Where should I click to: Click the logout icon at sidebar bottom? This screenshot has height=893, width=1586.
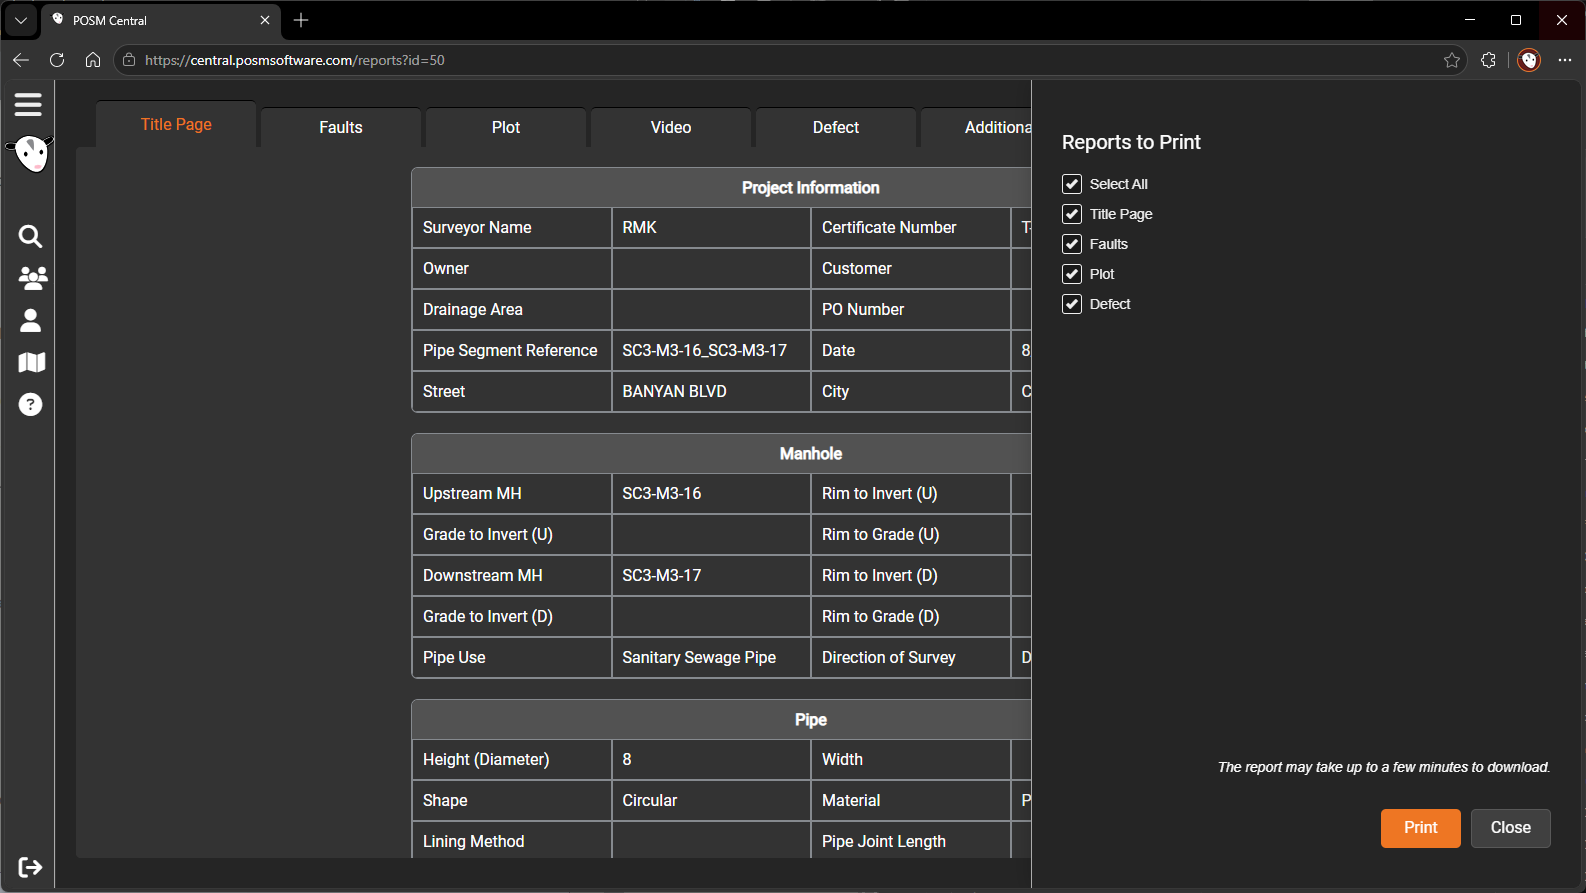pos(30,867)
